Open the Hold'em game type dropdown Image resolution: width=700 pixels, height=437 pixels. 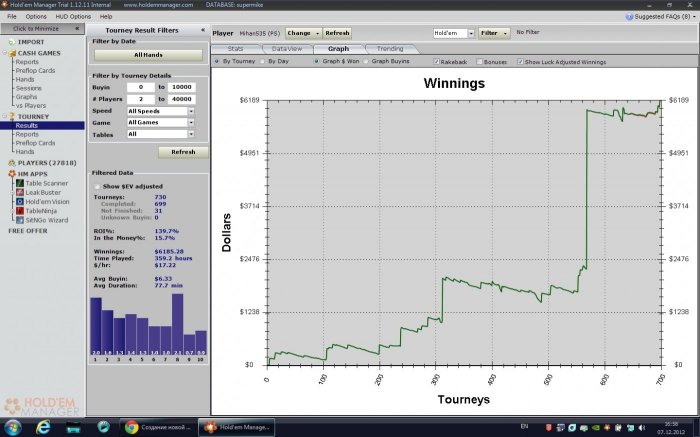pyautogui.click(x=471, y=33)
